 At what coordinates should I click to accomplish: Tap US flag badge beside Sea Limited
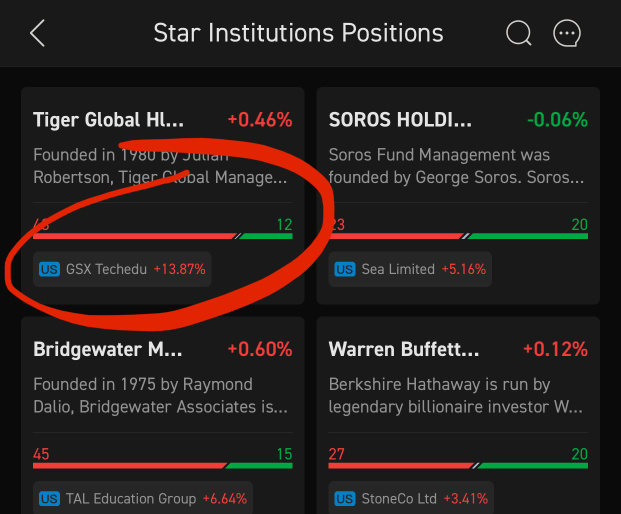[345, 269]
